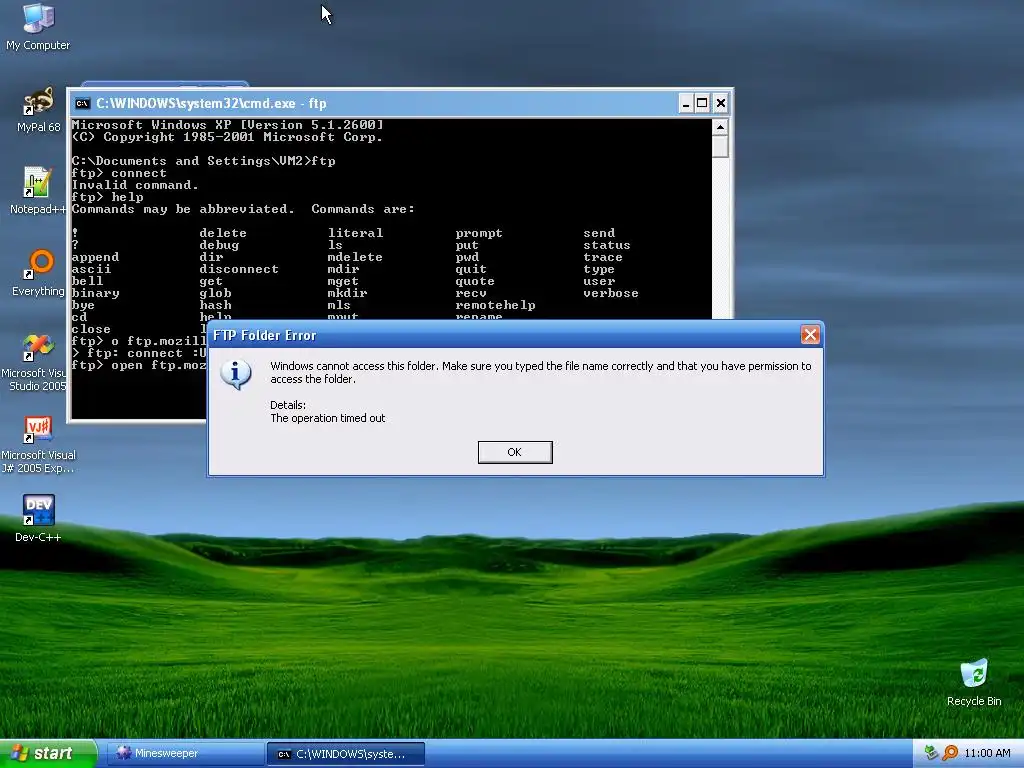
Task: Open the cmd.exe window system menu icon
Action: [82, 103]
